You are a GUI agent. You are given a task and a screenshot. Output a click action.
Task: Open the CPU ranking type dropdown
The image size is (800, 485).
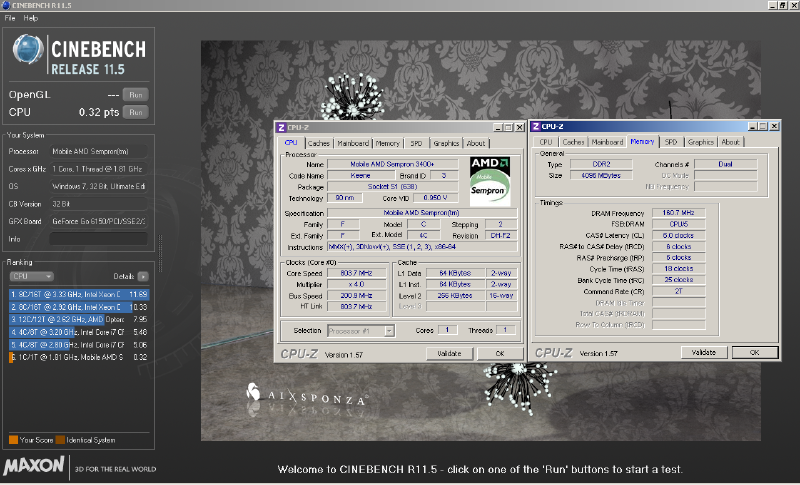point(31,276)
